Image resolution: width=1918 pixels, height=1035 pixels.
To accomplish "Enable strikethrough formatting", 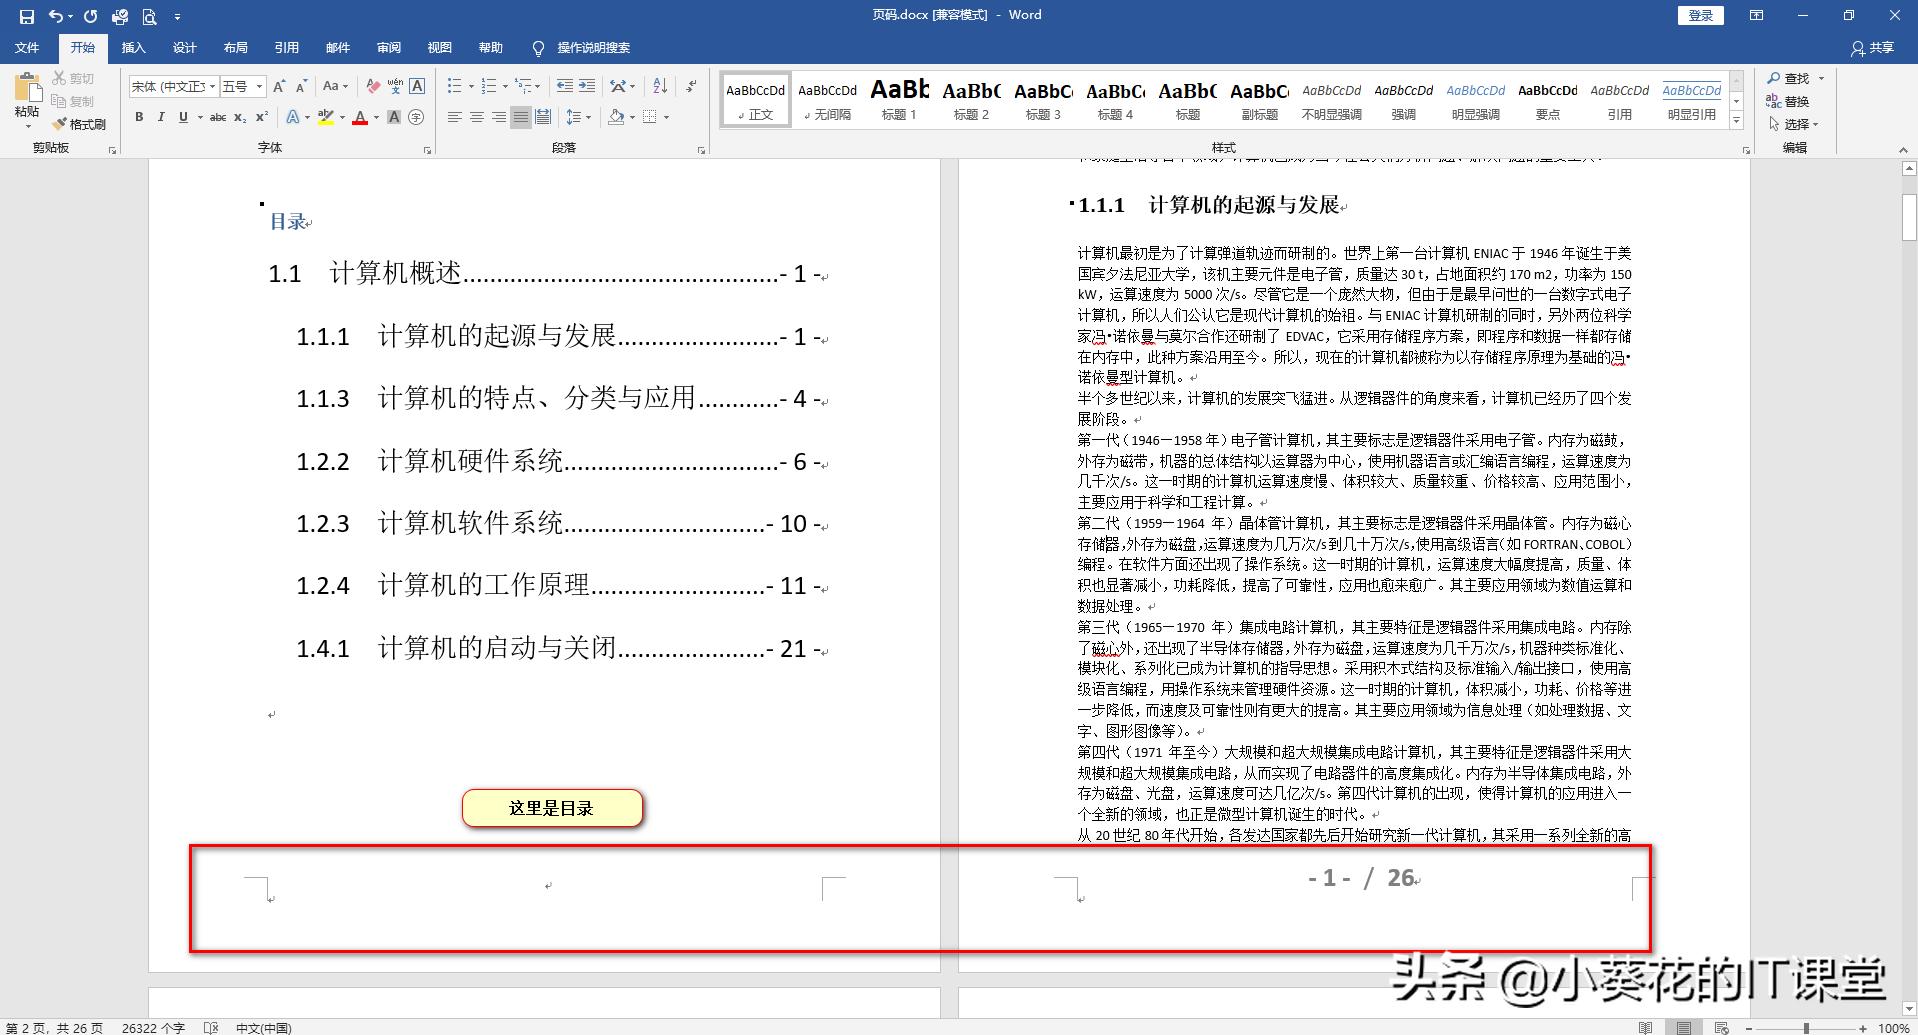I will (218, 117).
